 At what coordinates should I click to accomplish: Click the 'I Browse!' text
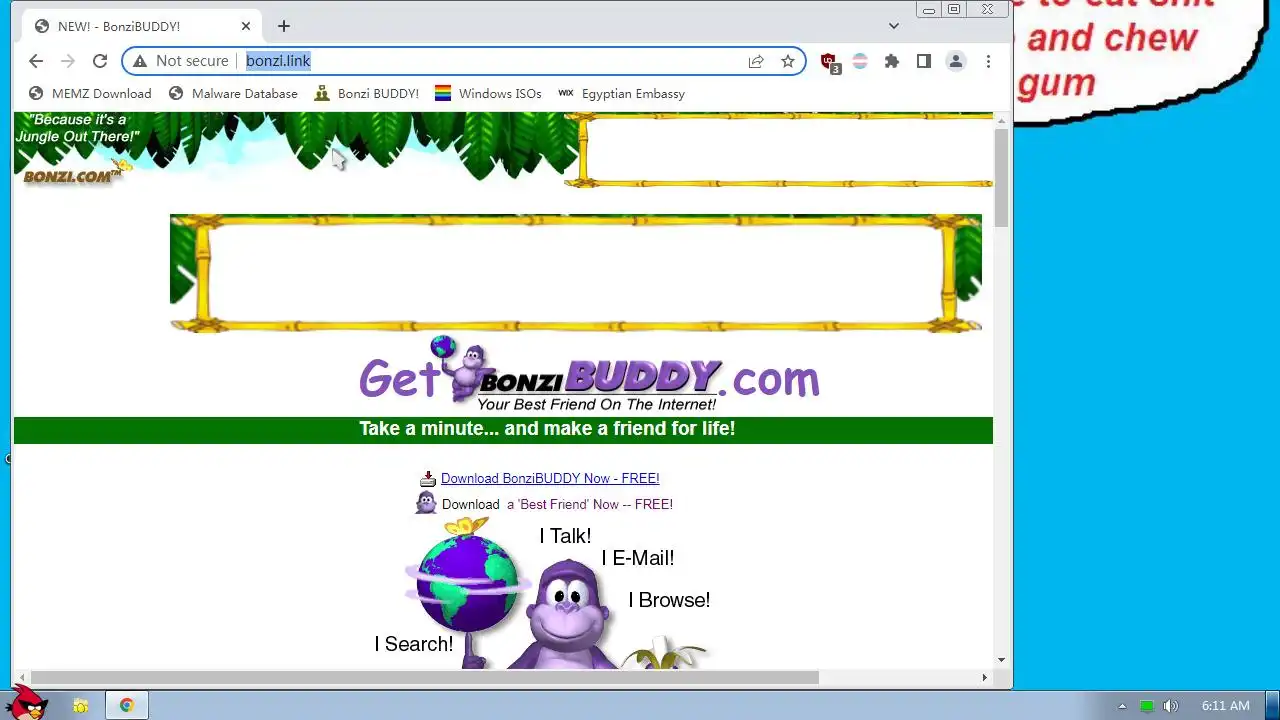(669, 600)
